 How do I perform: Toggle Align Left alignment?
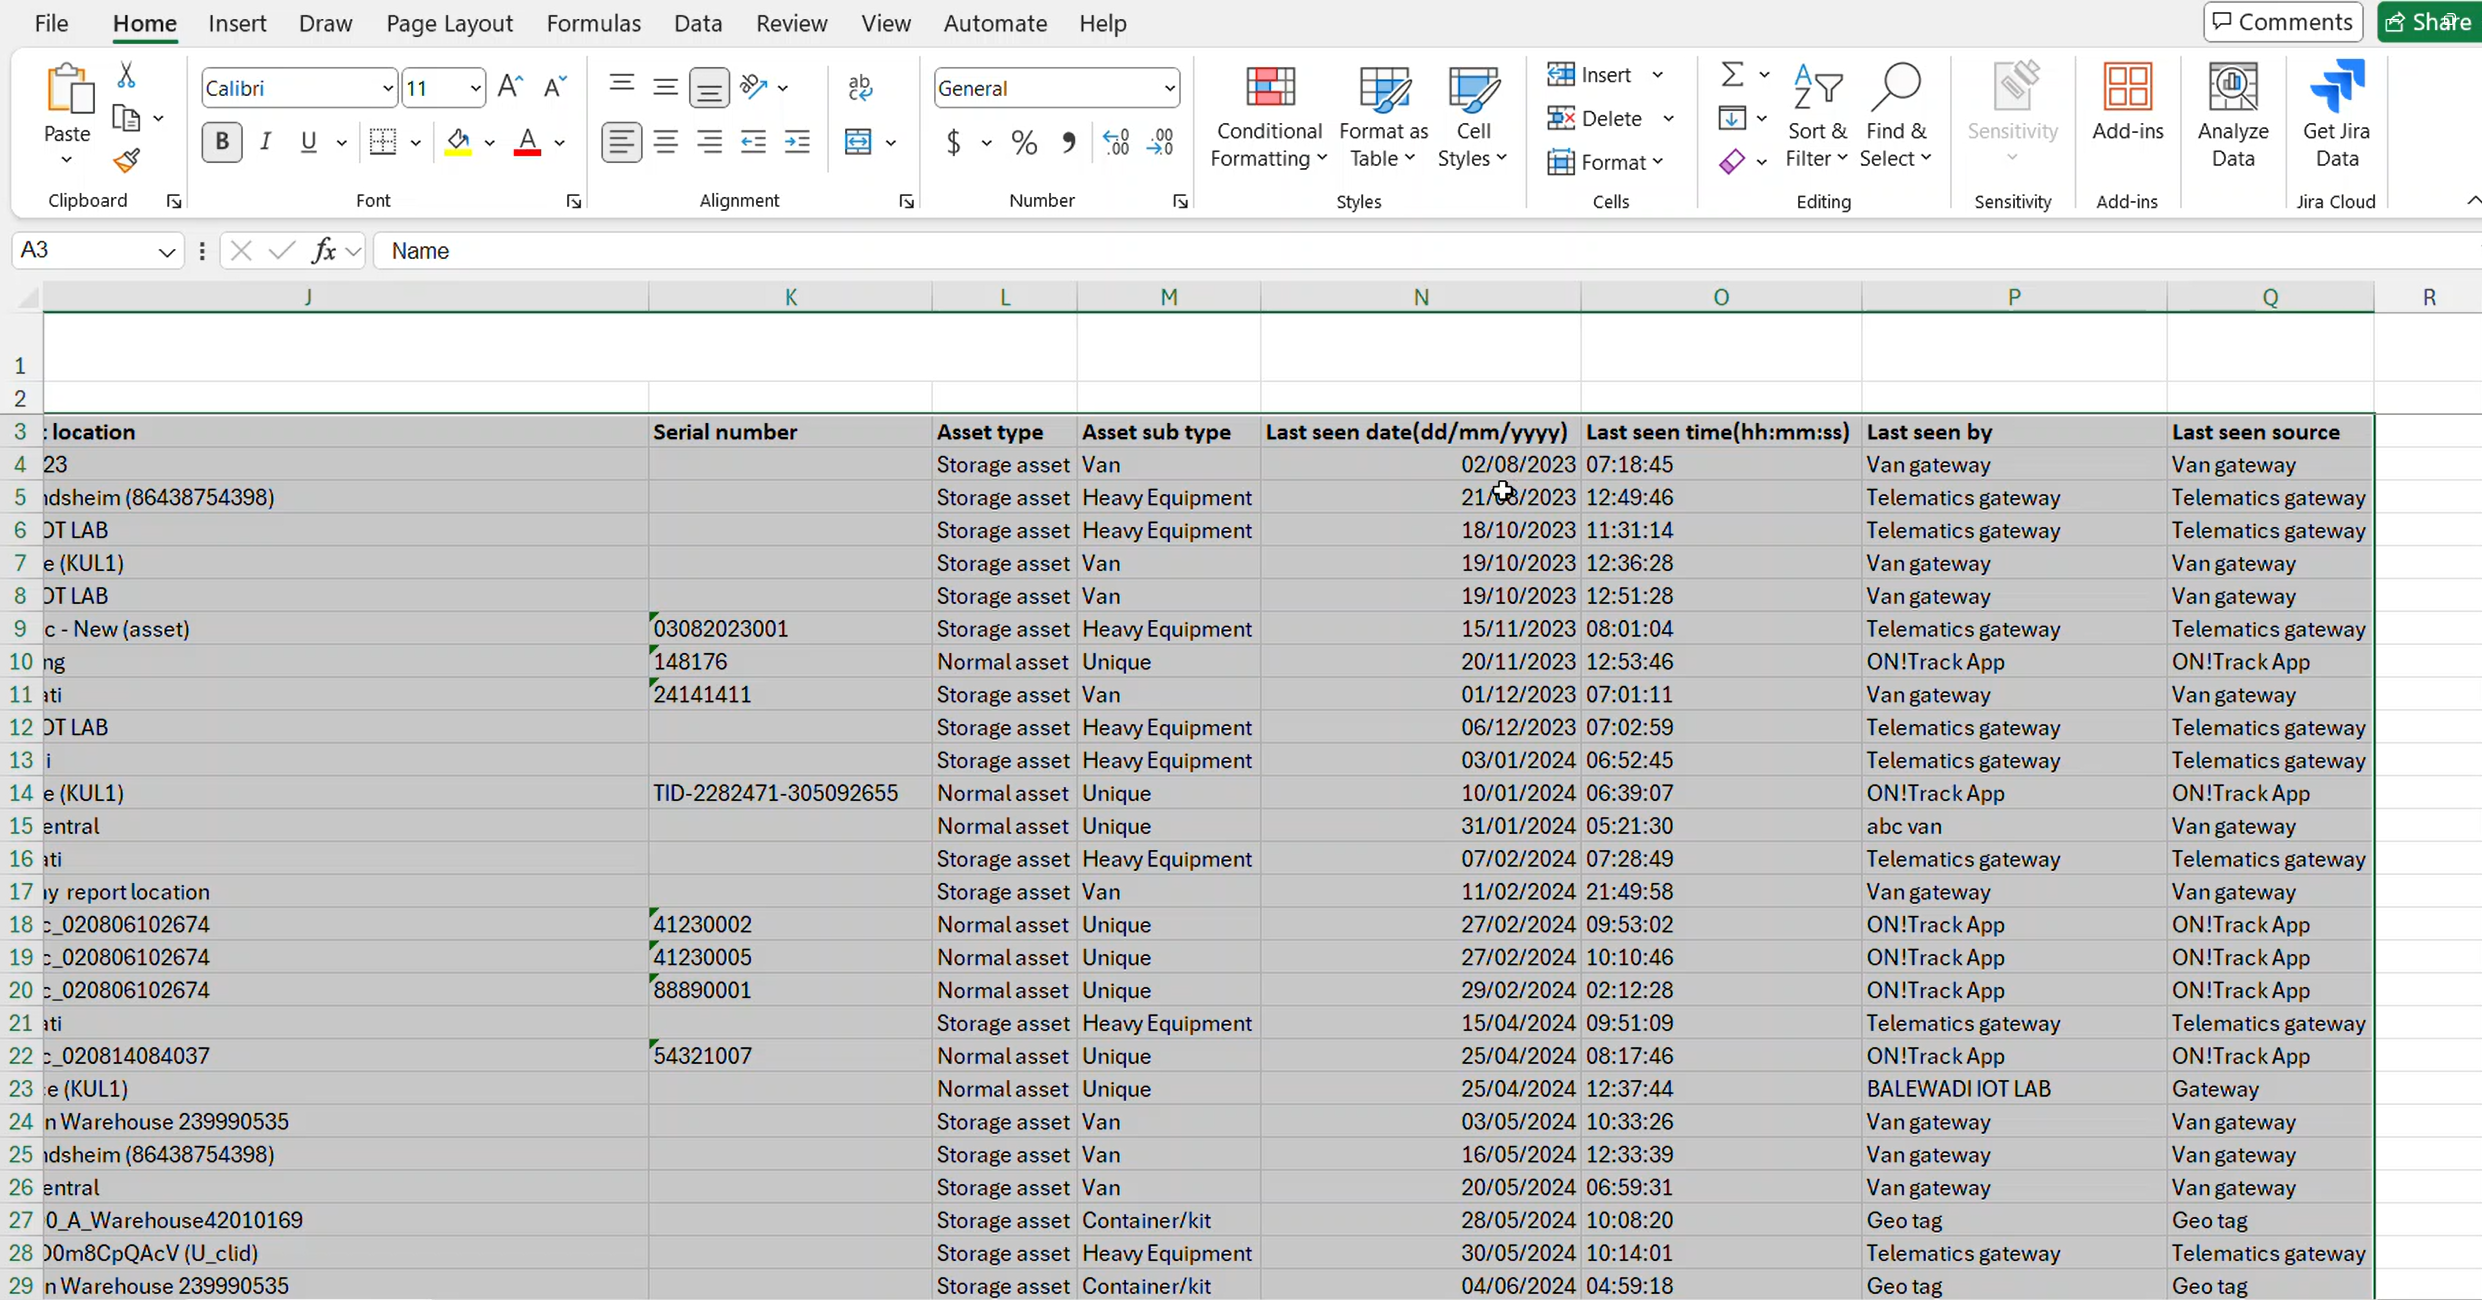click(x=621, y=142)
